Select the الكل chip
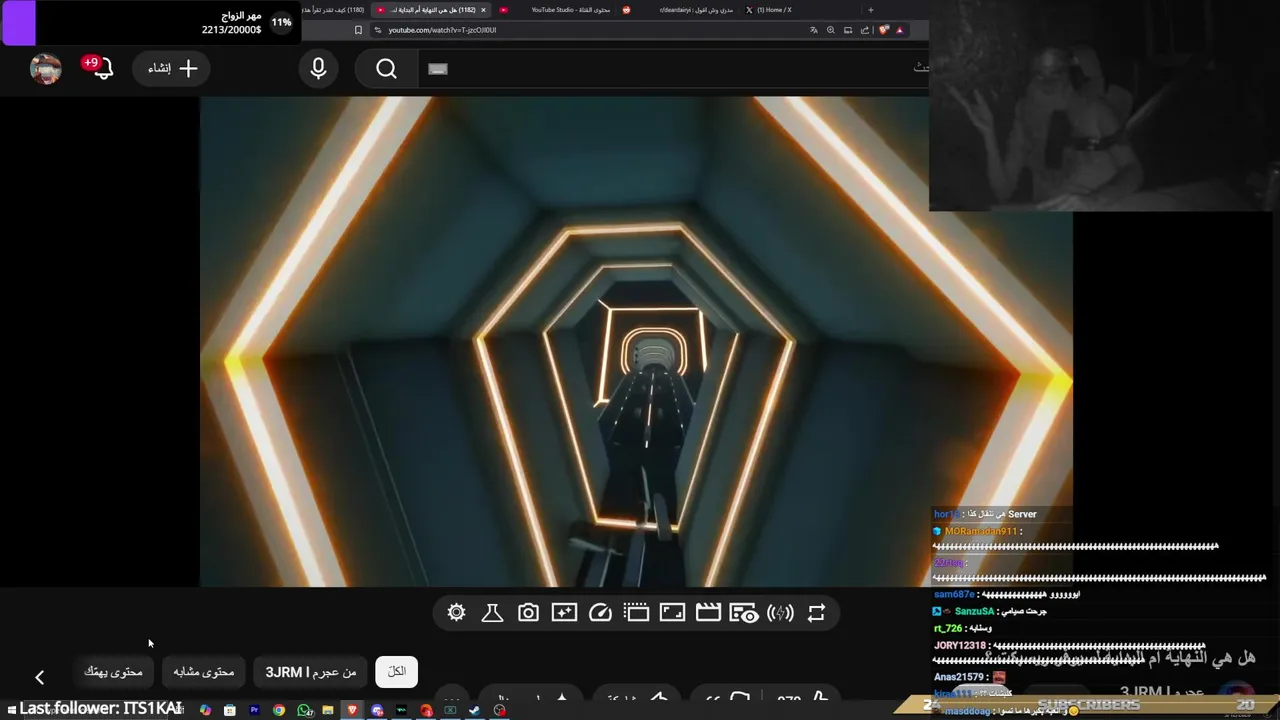This screenshot has width=1280, height=720. coord(396,671)
